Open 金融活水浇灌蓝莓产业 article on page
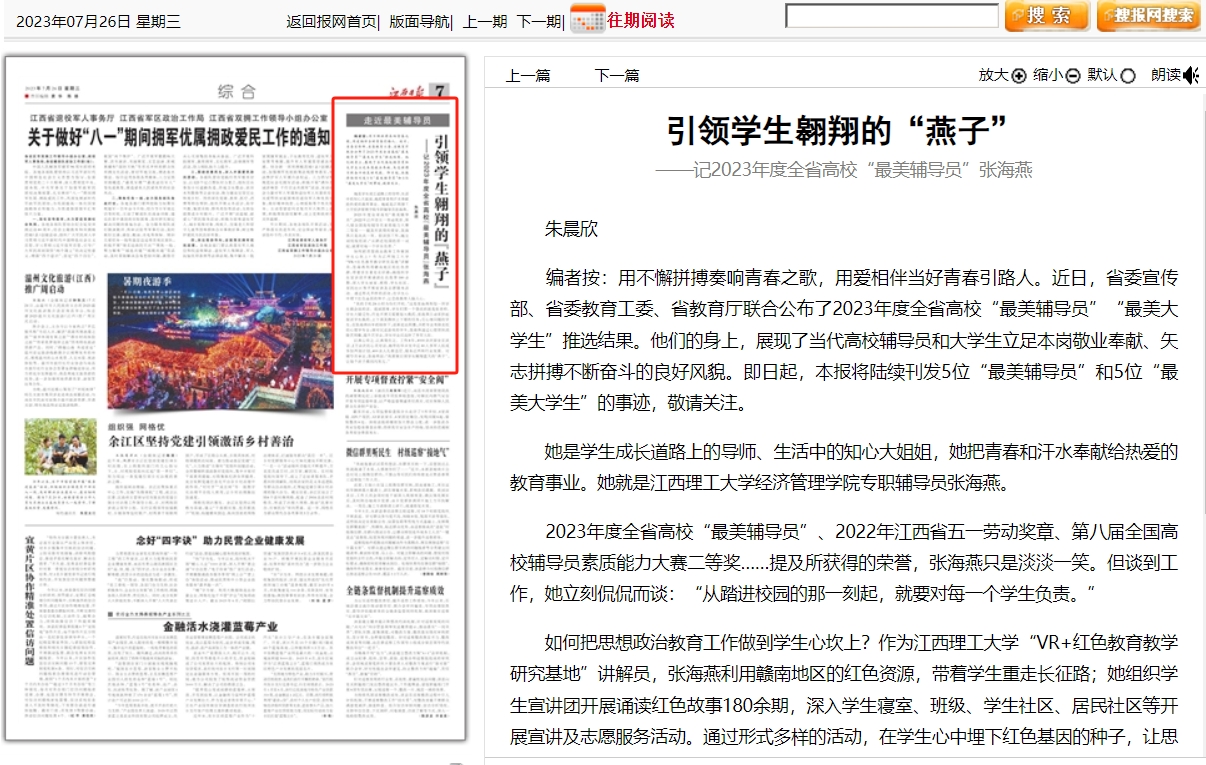The image size is (1206, 765). click(x=220, y=627)
